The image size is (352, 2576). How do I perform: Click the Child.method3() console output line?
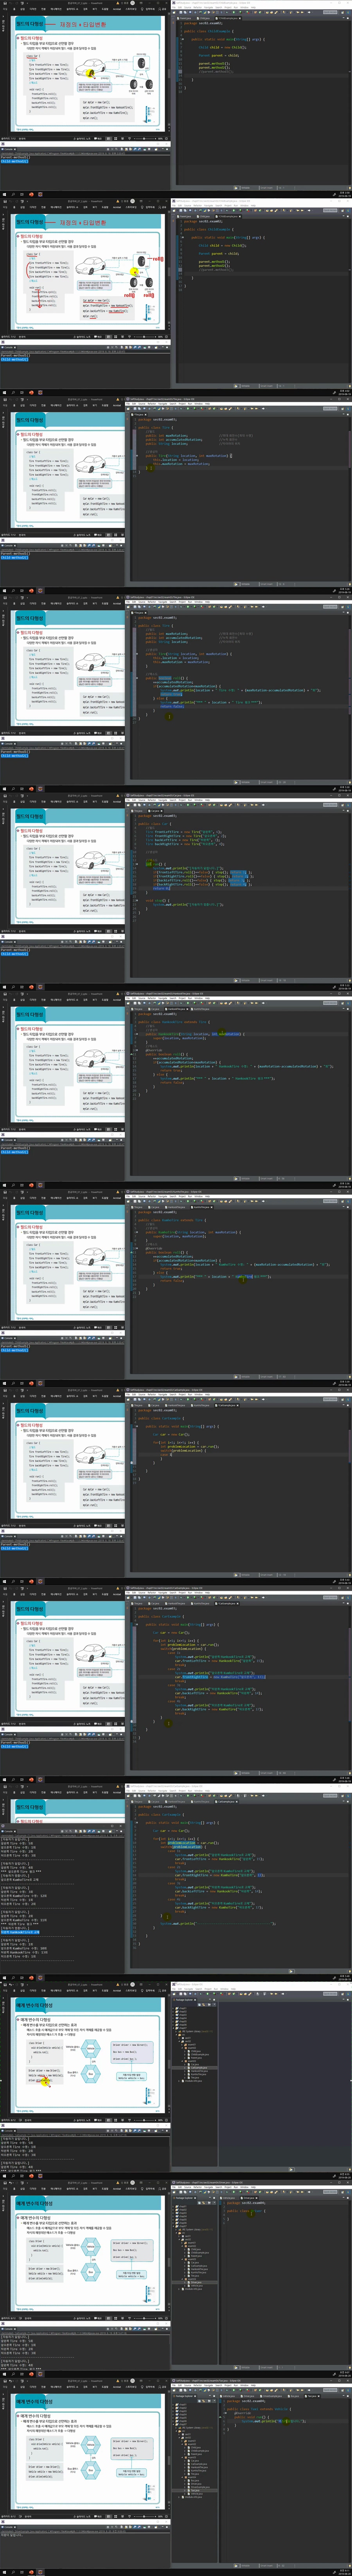[x=14, y=161]
